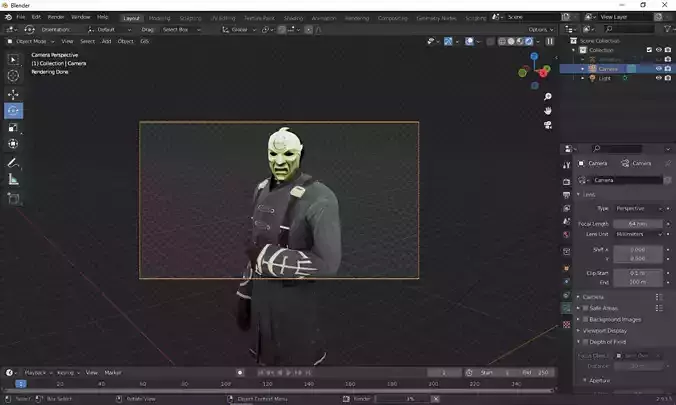This screenshot has width=676, height=405.
Task: Activate the Measure tool
Action: tap(13, 180)
